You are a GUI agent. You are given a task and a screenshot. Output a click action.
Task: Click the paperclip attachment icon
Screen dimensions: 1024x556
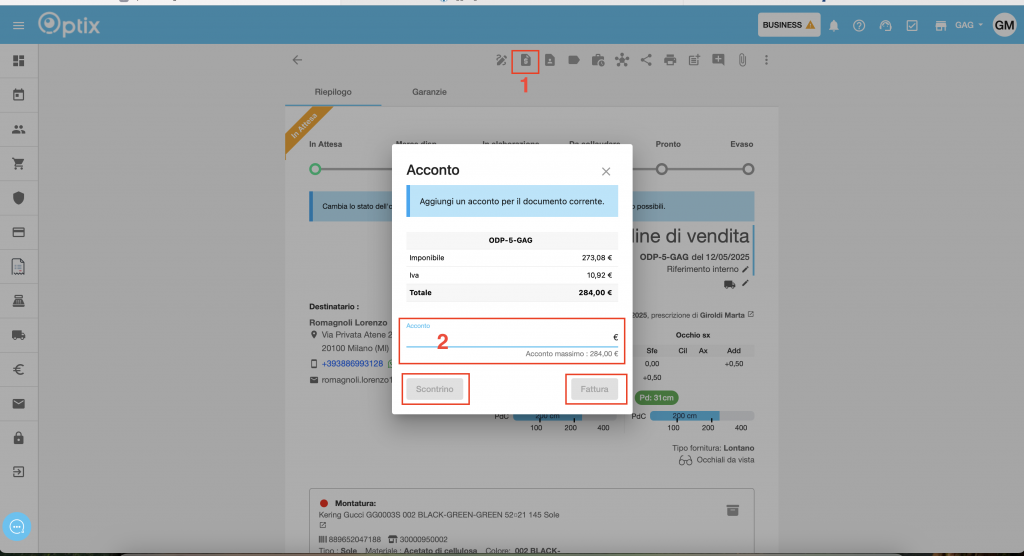[x=742, y=61]
